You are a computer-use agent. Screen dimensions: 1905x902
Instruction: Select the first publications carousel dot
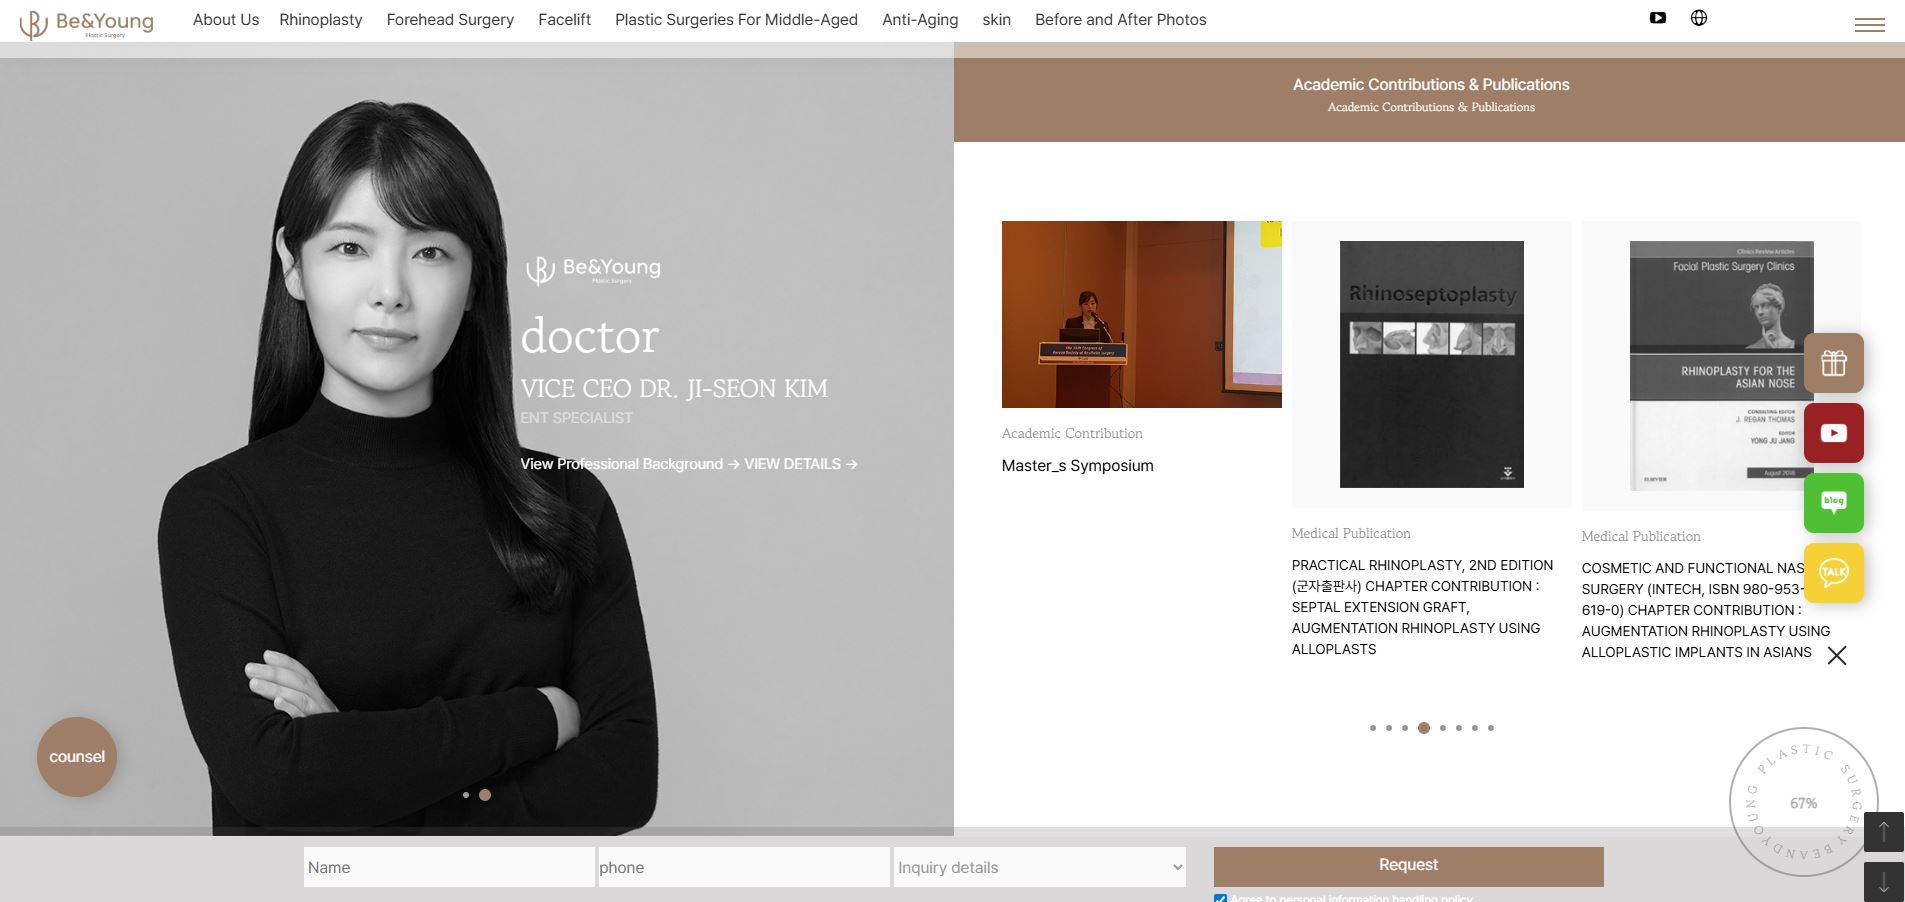coord(1372,728)
